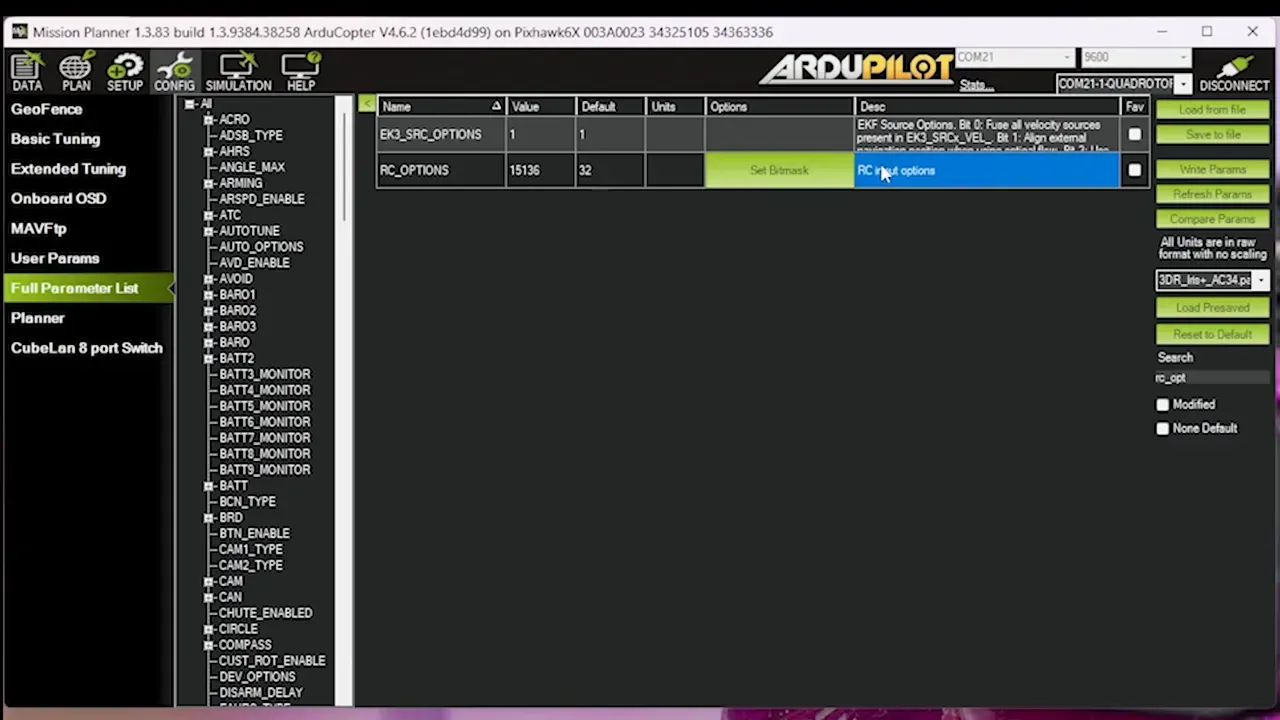Open the HELP screen
This screenshot has height=720, width=1280.
301,71
